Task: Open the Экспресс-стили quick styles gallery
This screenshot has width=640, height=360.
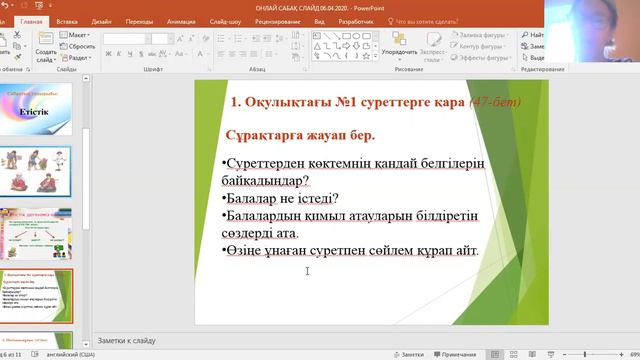Action: [x=433, y=47]
